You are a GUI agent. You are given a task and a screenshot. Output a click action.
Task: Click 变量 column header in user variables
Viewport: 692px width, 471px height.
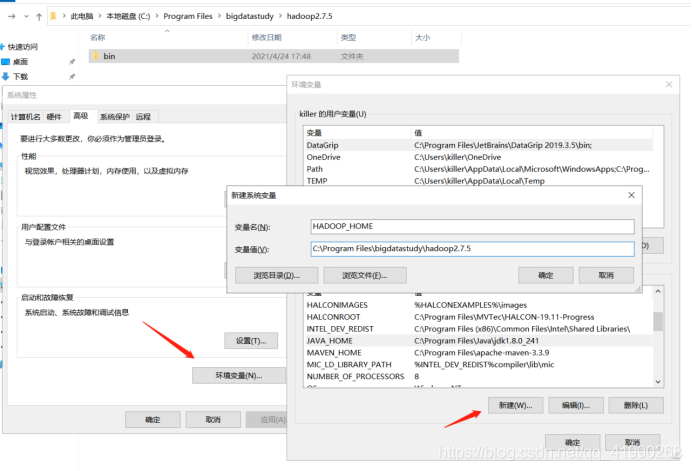(358, 133)
